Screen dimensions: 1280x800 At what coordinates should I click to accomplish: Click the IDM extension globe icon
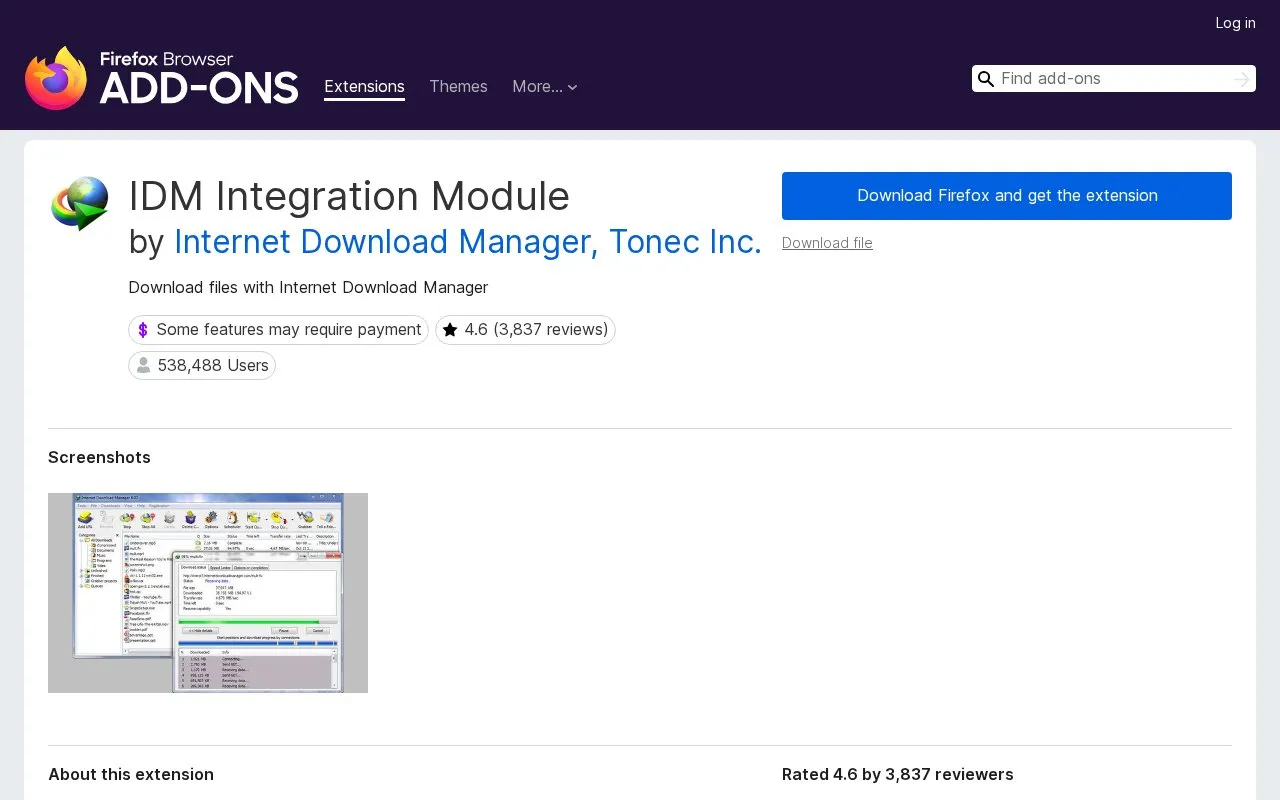79,203
